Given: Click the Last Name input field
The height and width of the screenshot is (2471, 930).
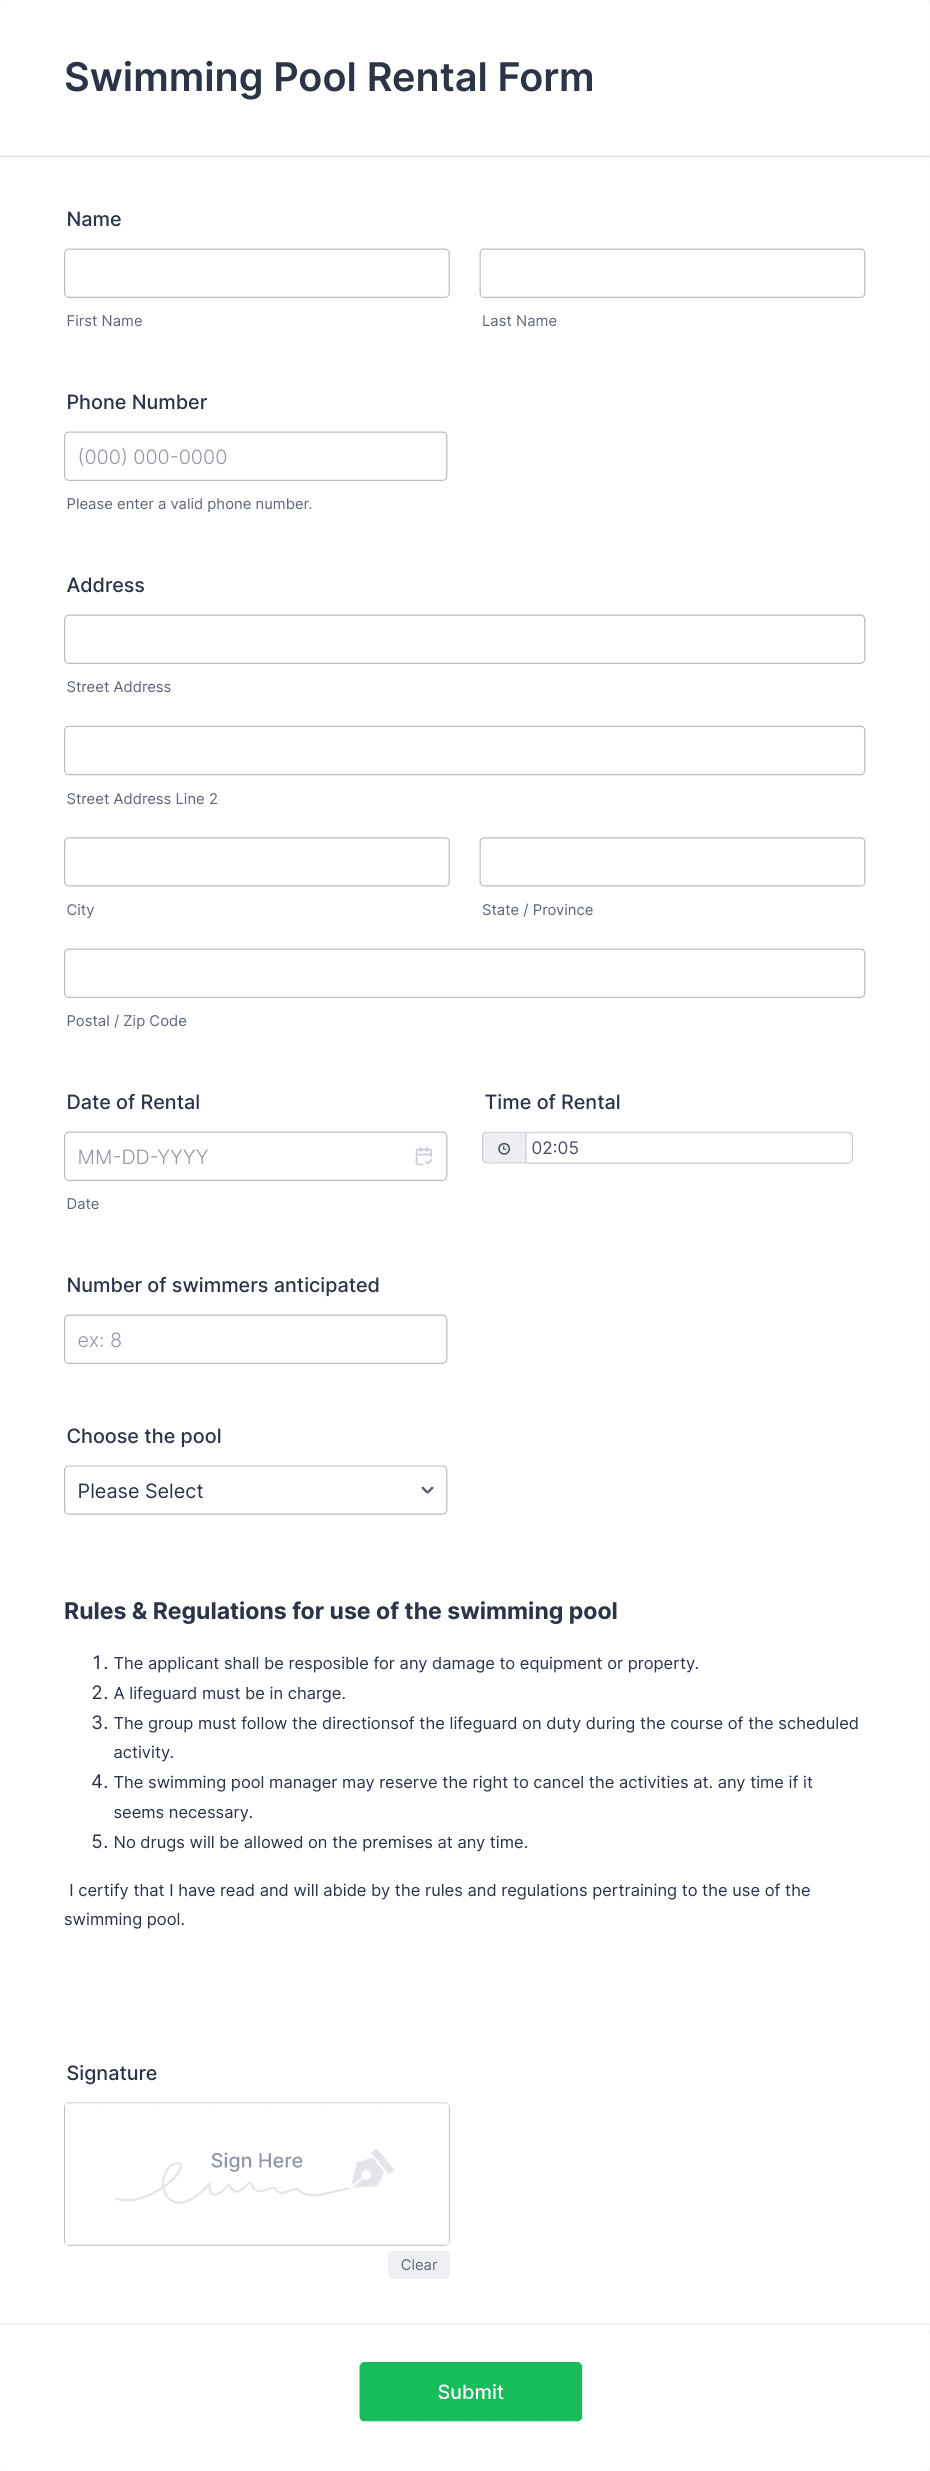Looking at the screenshot, I should tap(671, 272).
